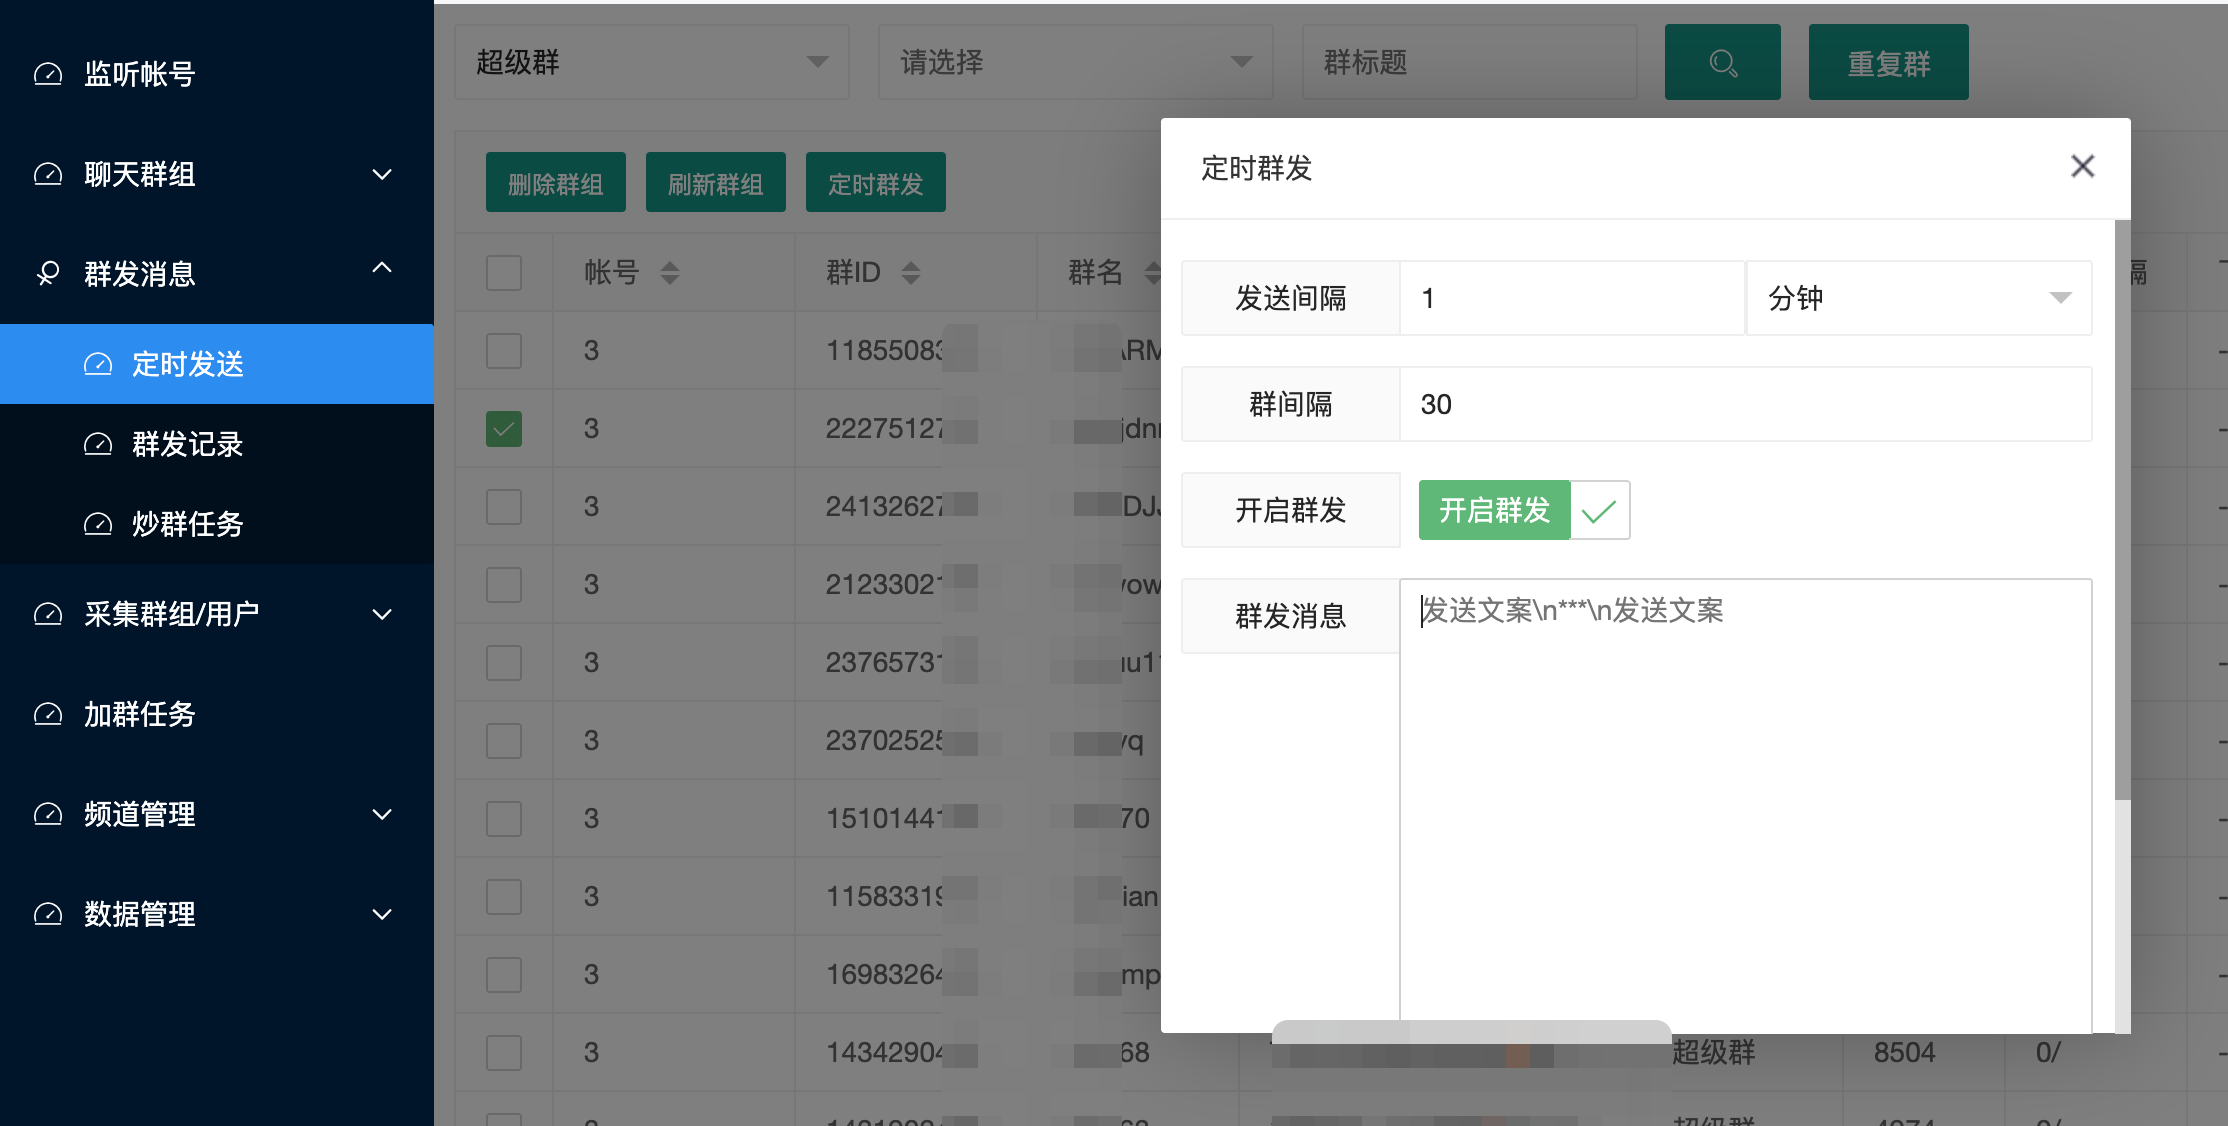Open 群发记录 in the sidebar
Viewport: 2228px width, 1126px height.
tap(217, 444)
